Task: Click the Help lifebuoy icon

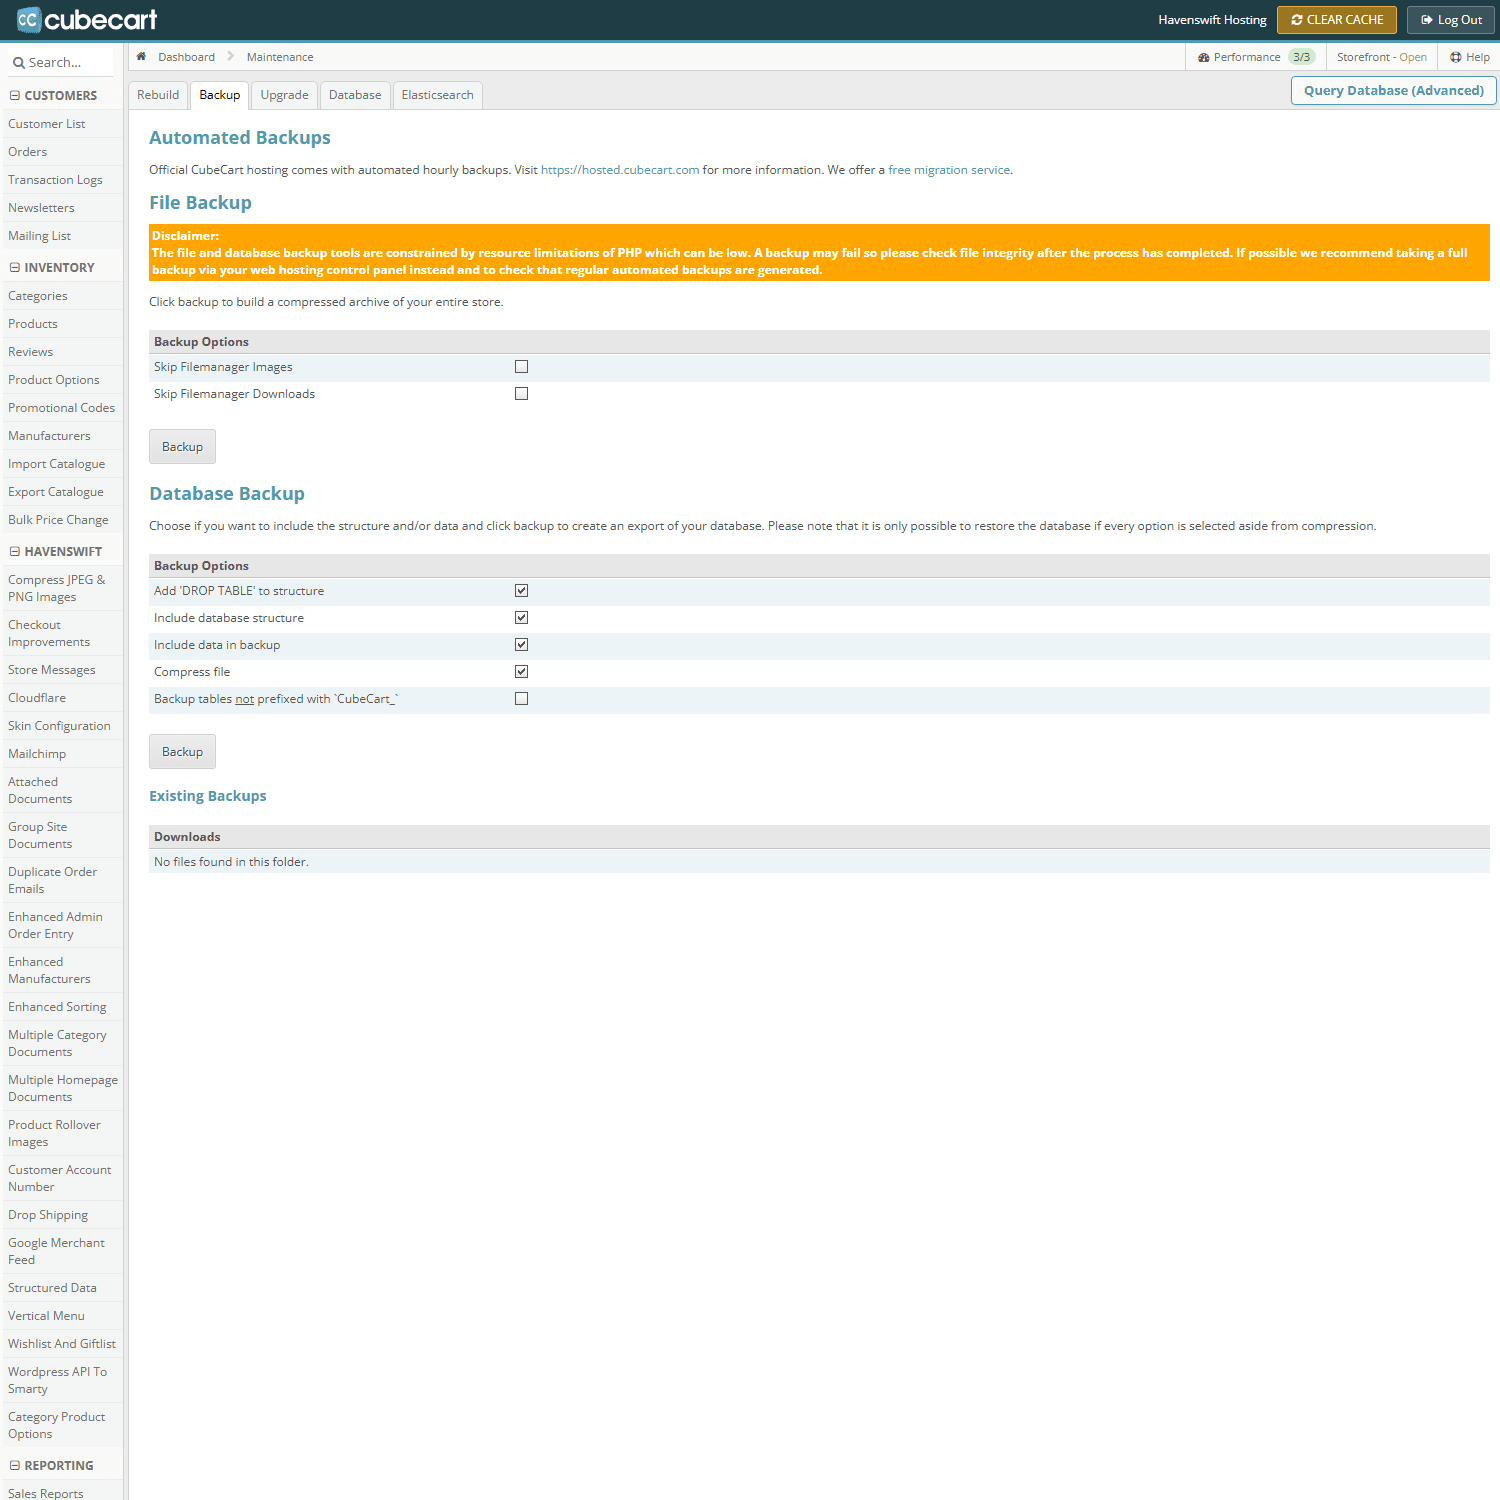Action: click(1456, 57)
